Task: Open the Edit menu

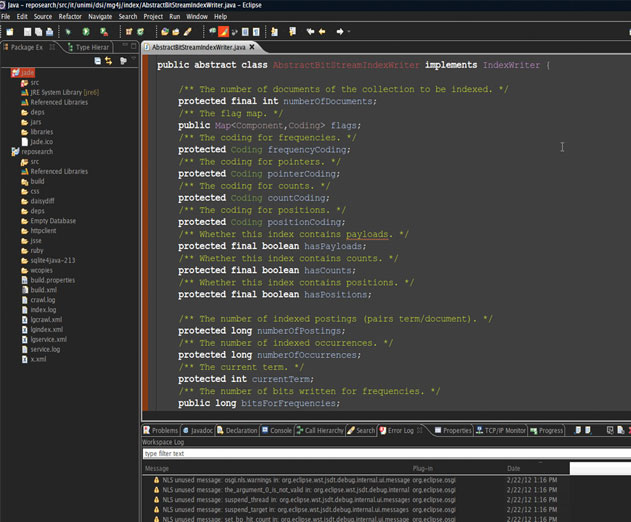Action: (22, 17)
